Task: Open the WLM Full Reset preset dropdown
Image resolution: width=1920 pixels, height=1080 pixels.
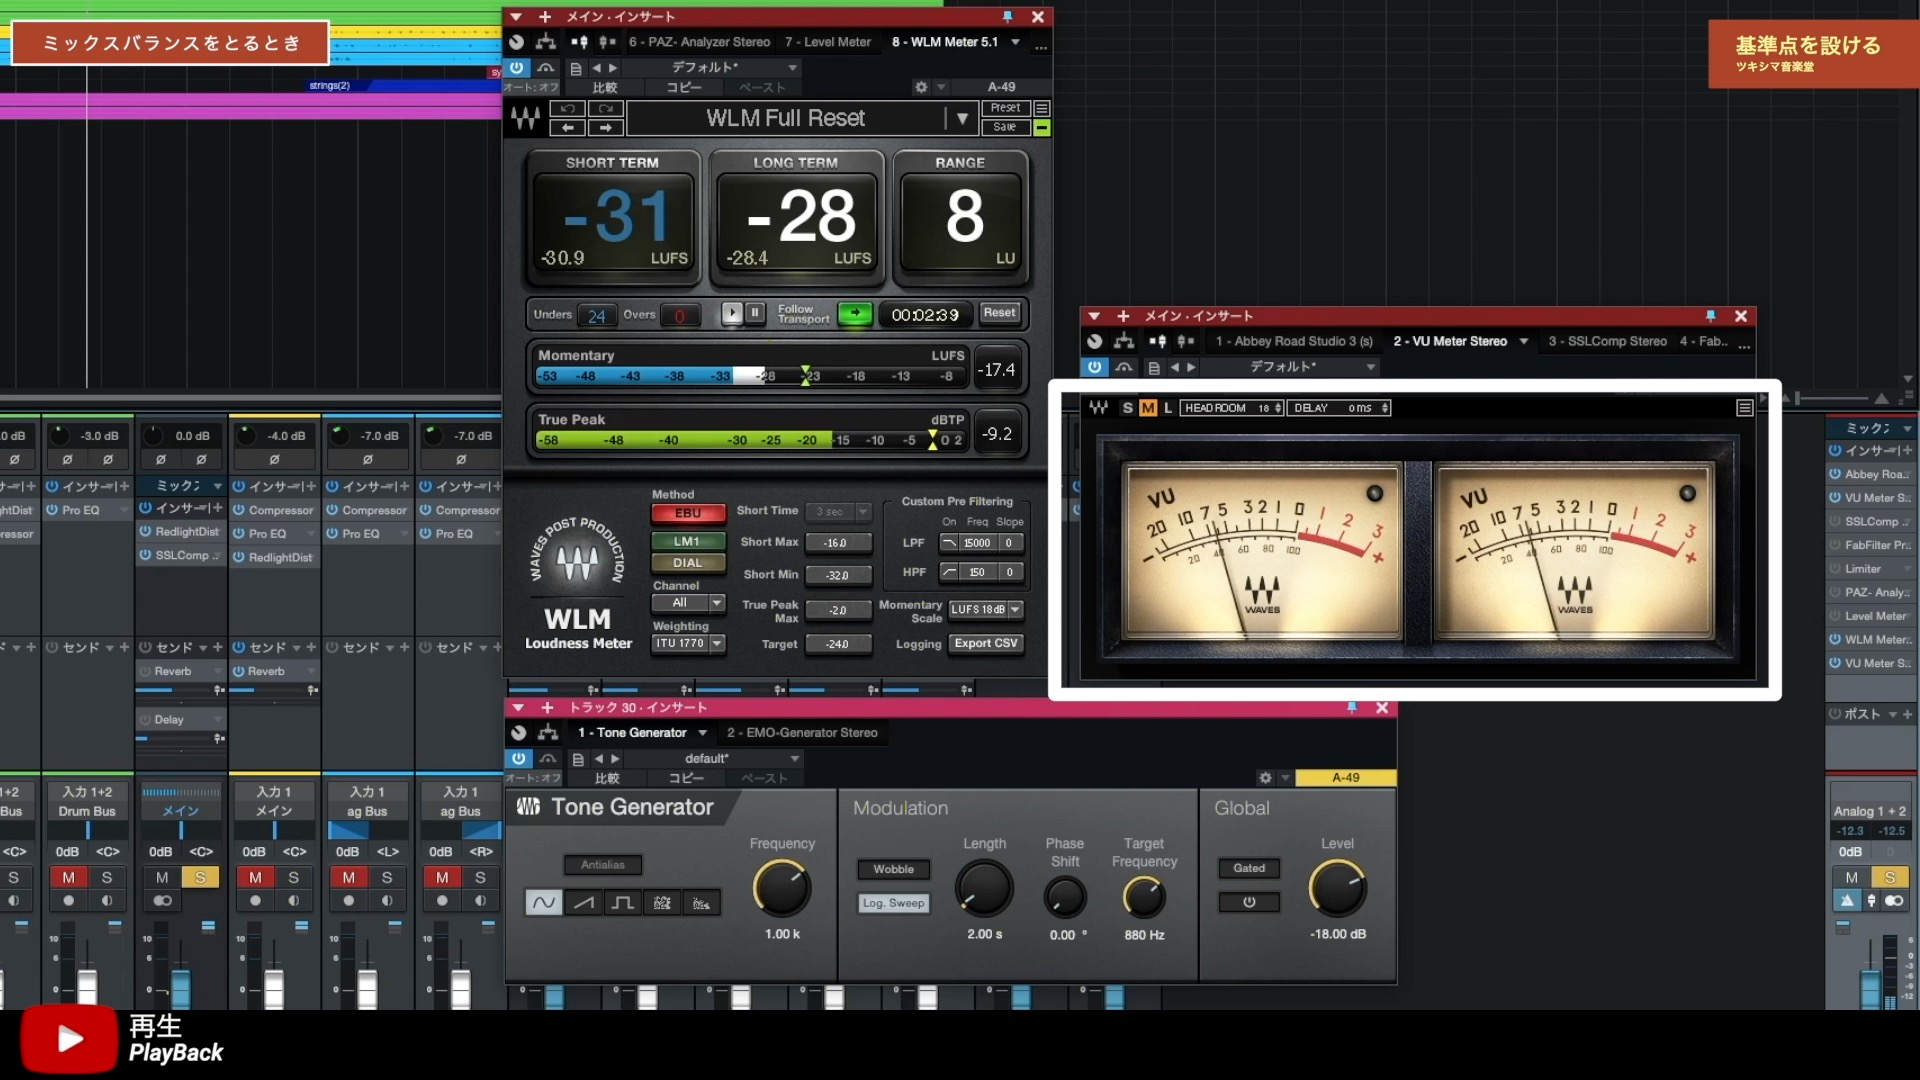Action: [x=962, y=118]
